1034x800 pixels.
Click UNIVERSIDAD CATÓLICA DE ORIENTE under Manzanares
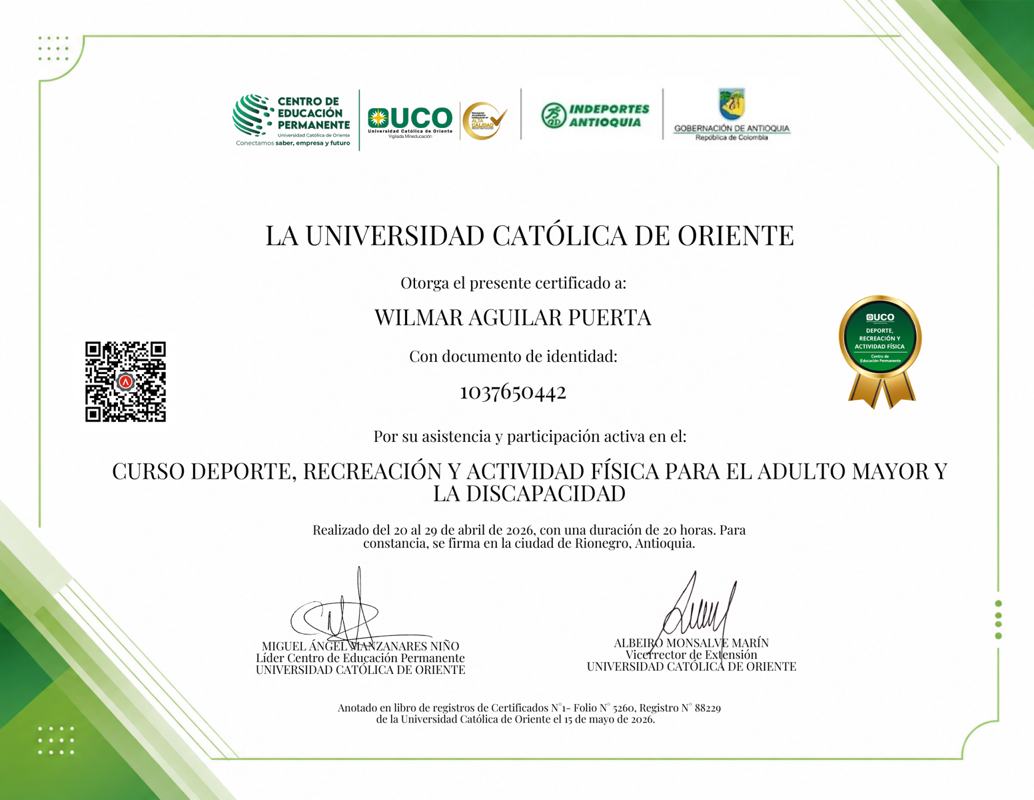(x=360, y=670)
